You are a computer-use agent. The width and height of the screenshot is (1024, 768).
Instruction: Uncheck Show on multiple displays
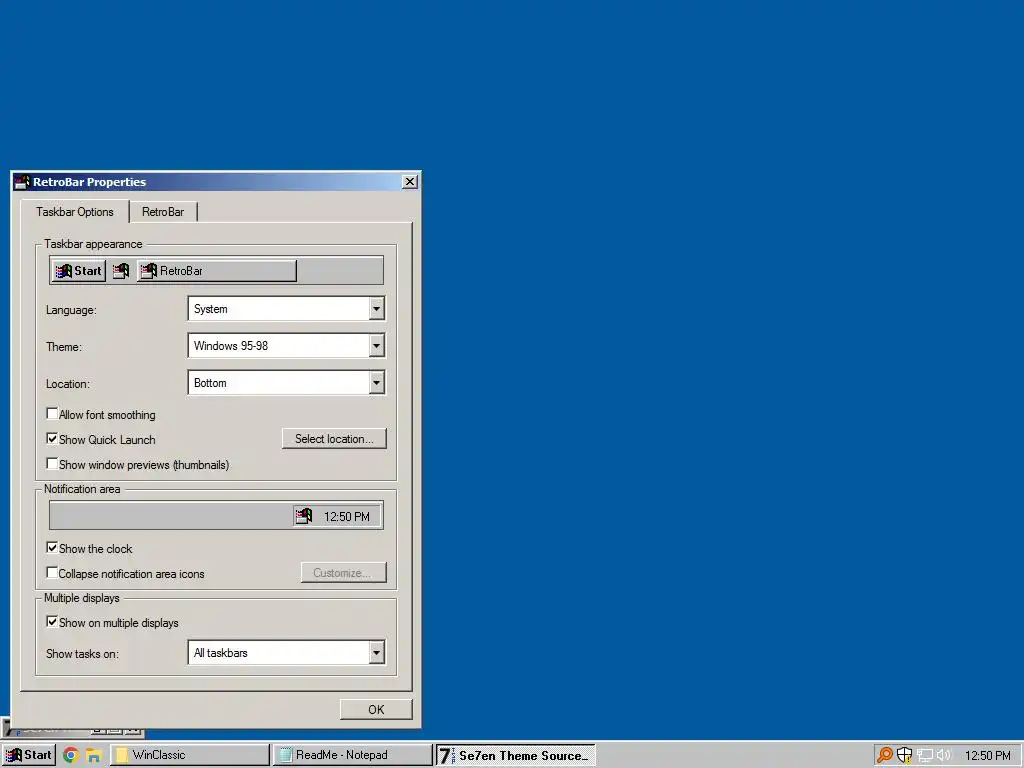tap(52, 622)
